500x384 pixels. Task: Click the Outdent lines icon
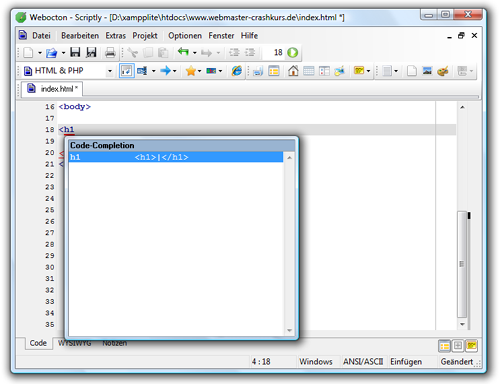[234, 52]
